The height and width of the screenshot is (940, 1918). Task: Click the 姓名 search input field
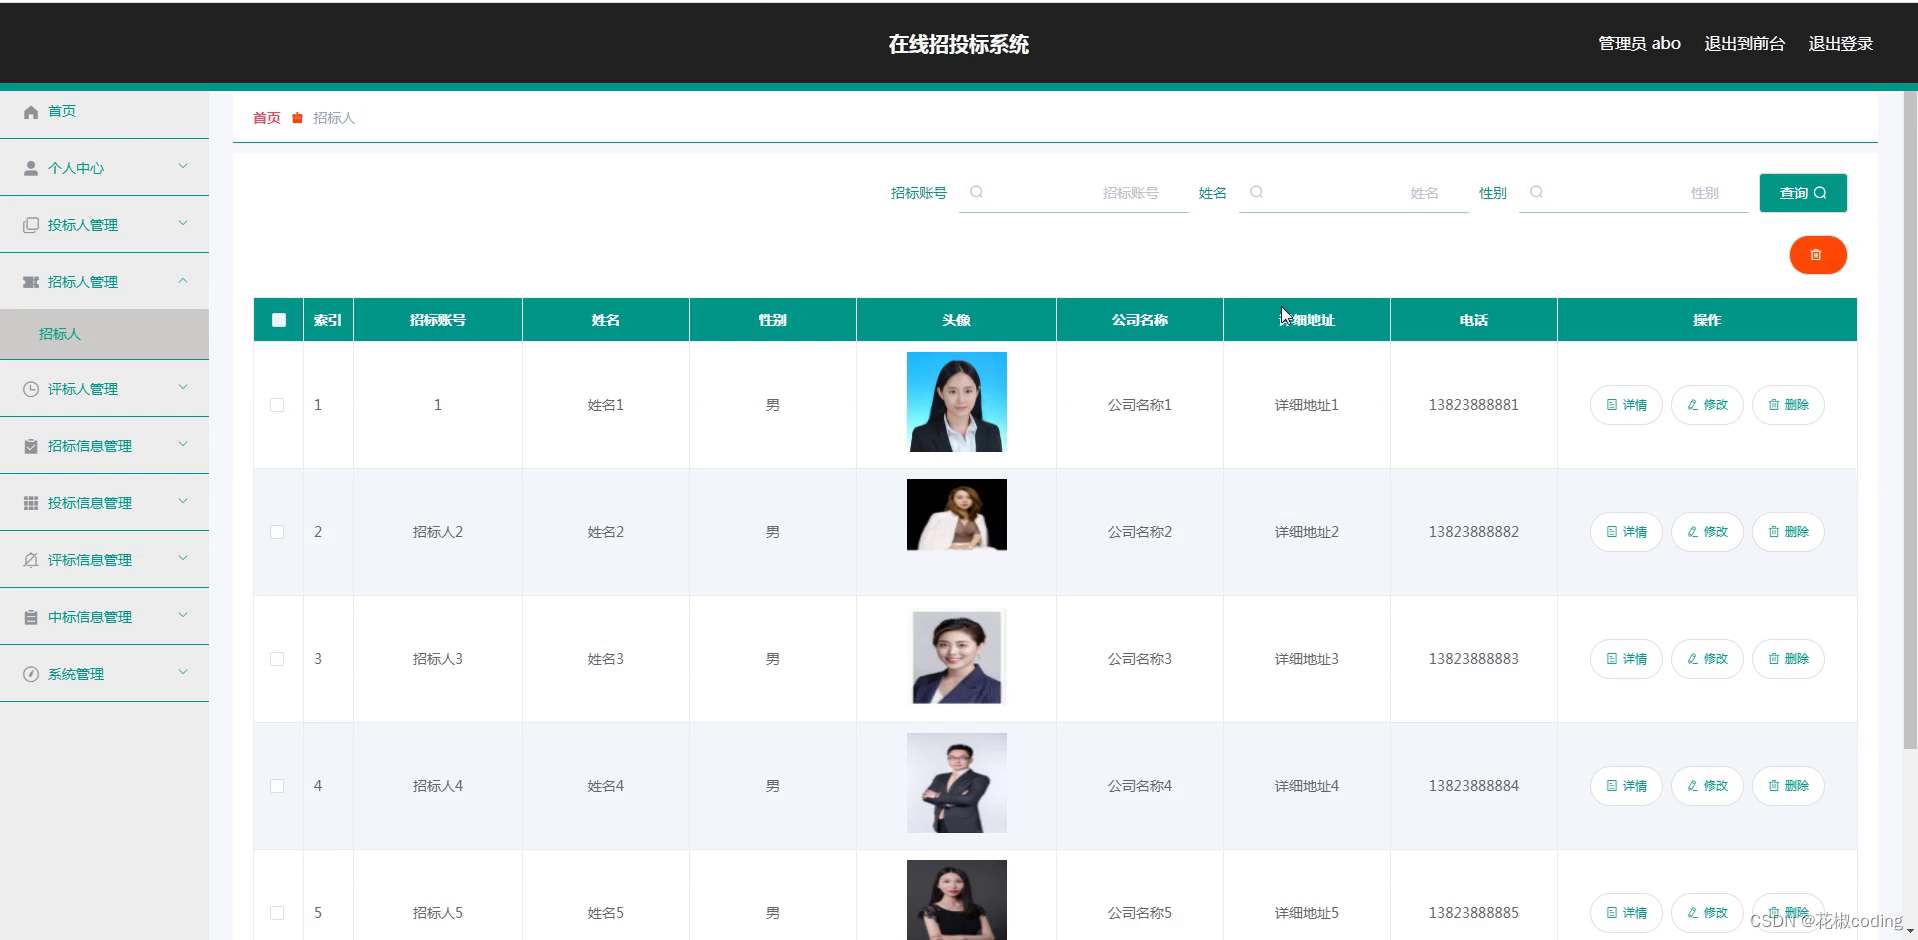(x=1354, y=193)
